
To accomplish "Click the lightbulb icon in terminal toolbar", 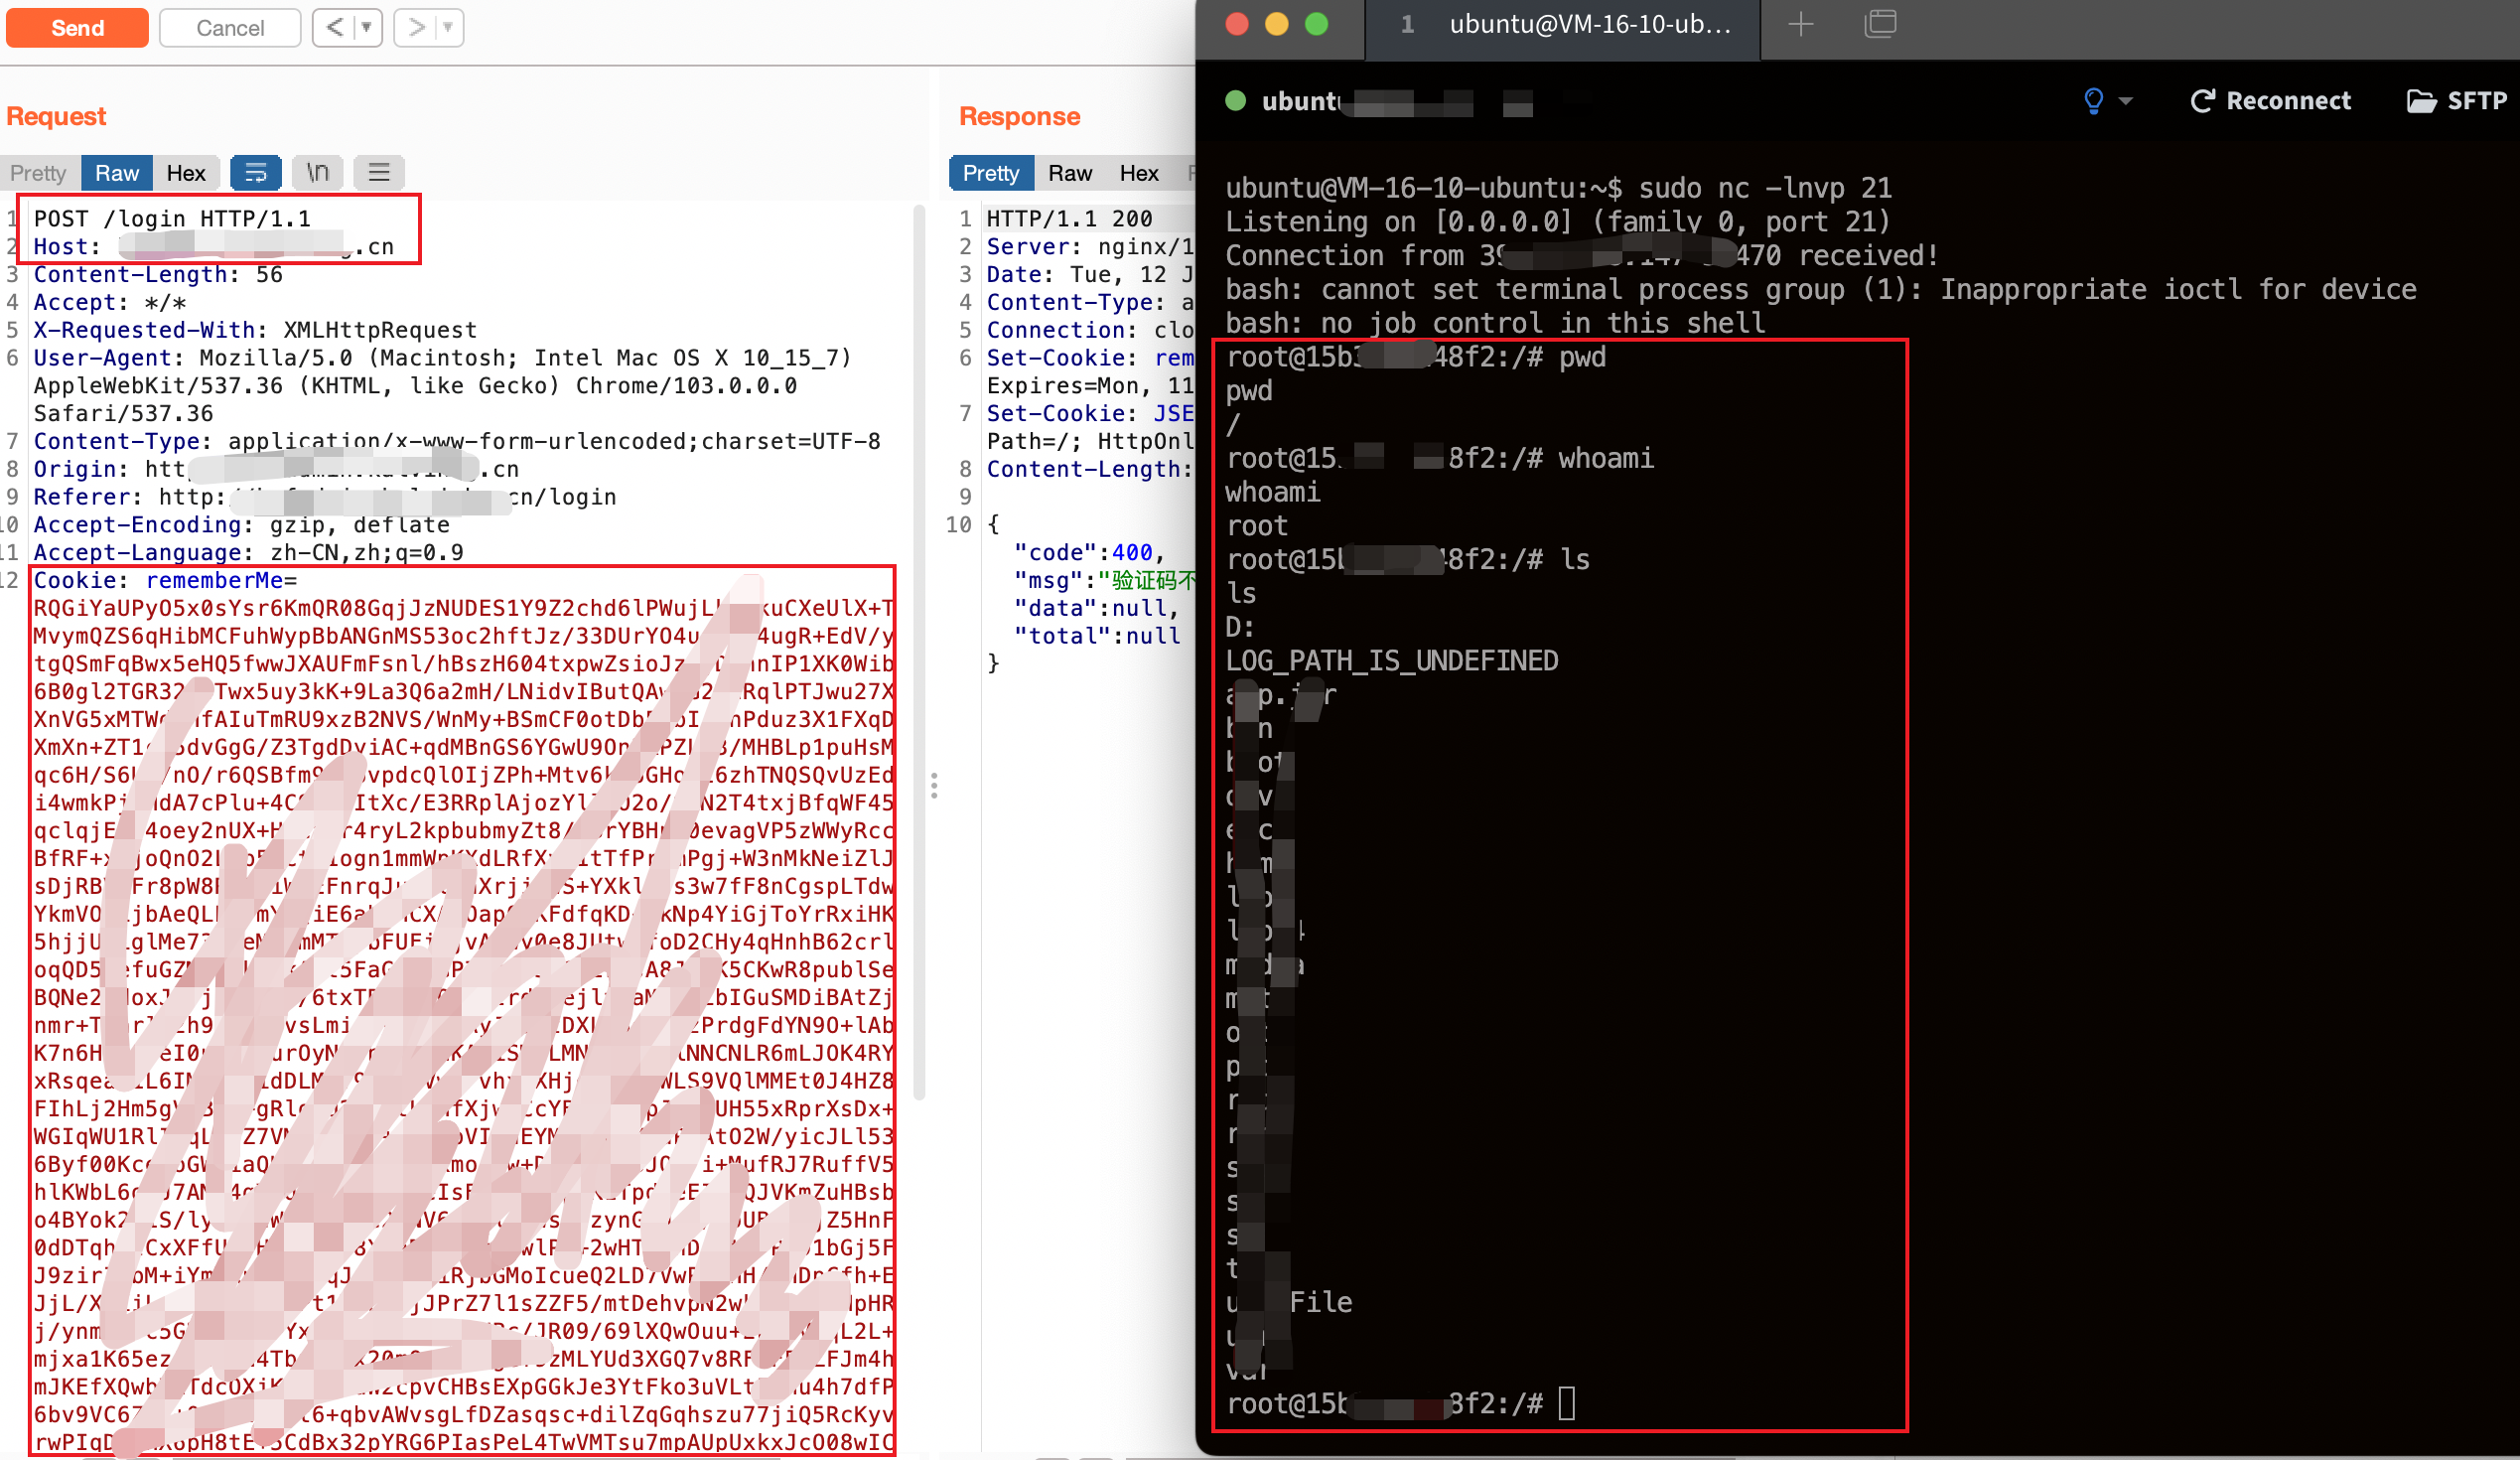I will click(x=2094, y=101).
